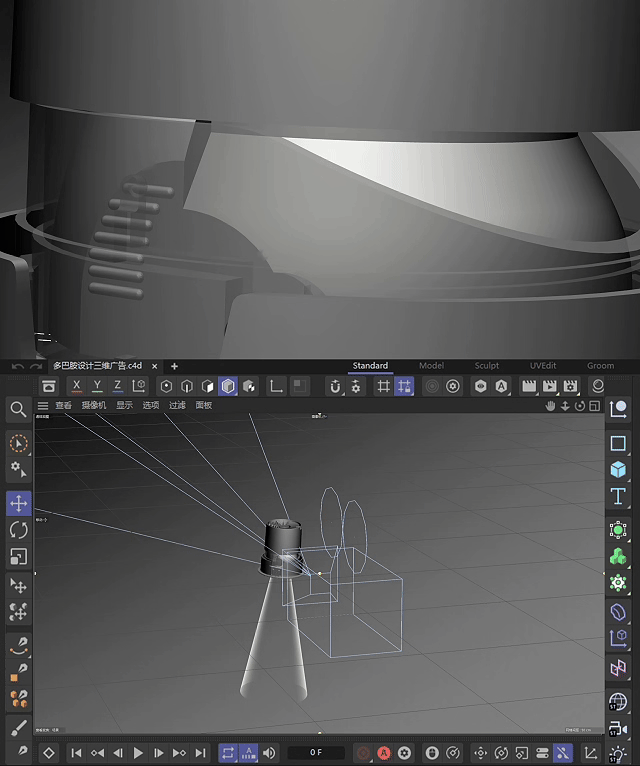Screen dimensions: 640x766
Task: Toggle the Z axis lock
Action: [118, 386]
